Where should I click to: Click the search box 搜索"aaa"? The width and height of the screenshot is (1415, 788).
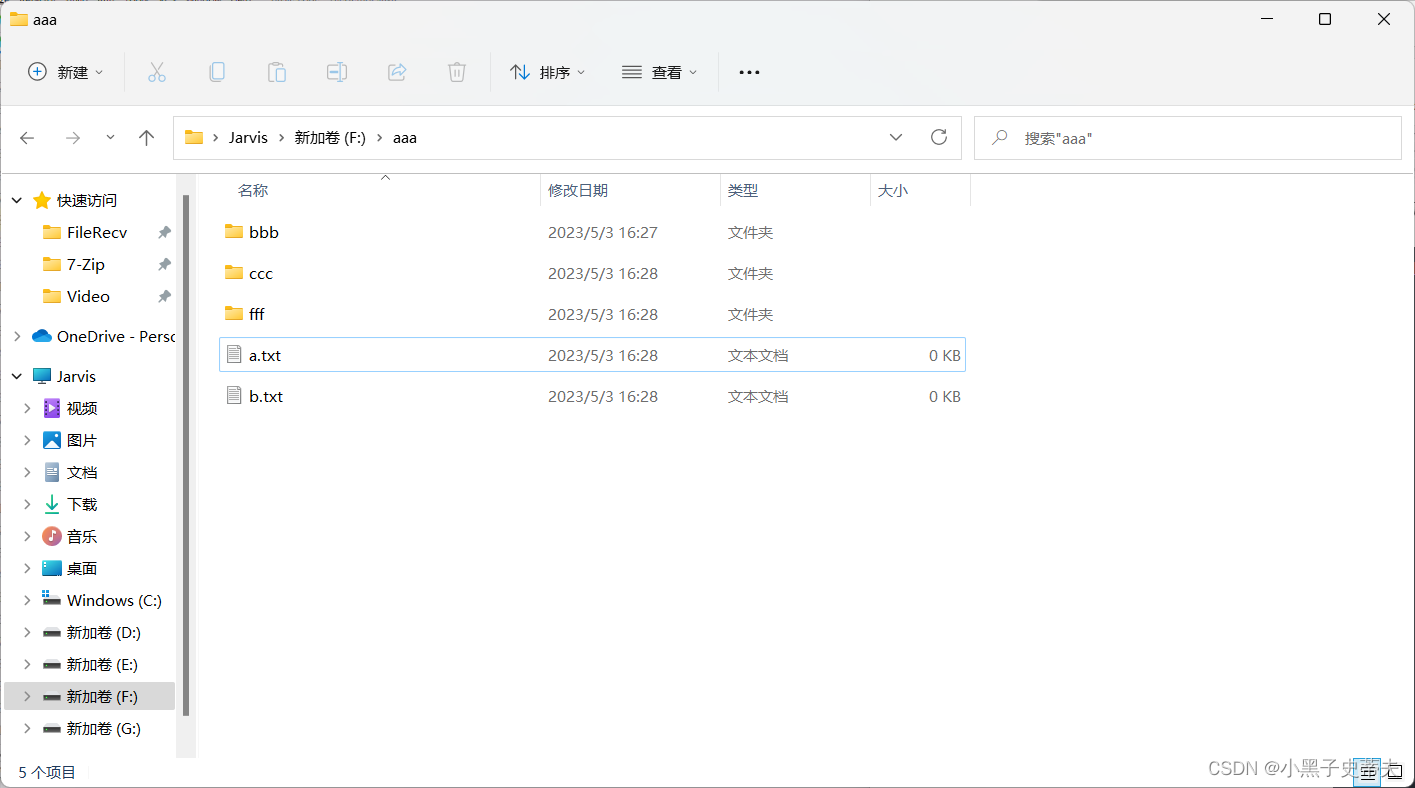tap(1188, 138)
